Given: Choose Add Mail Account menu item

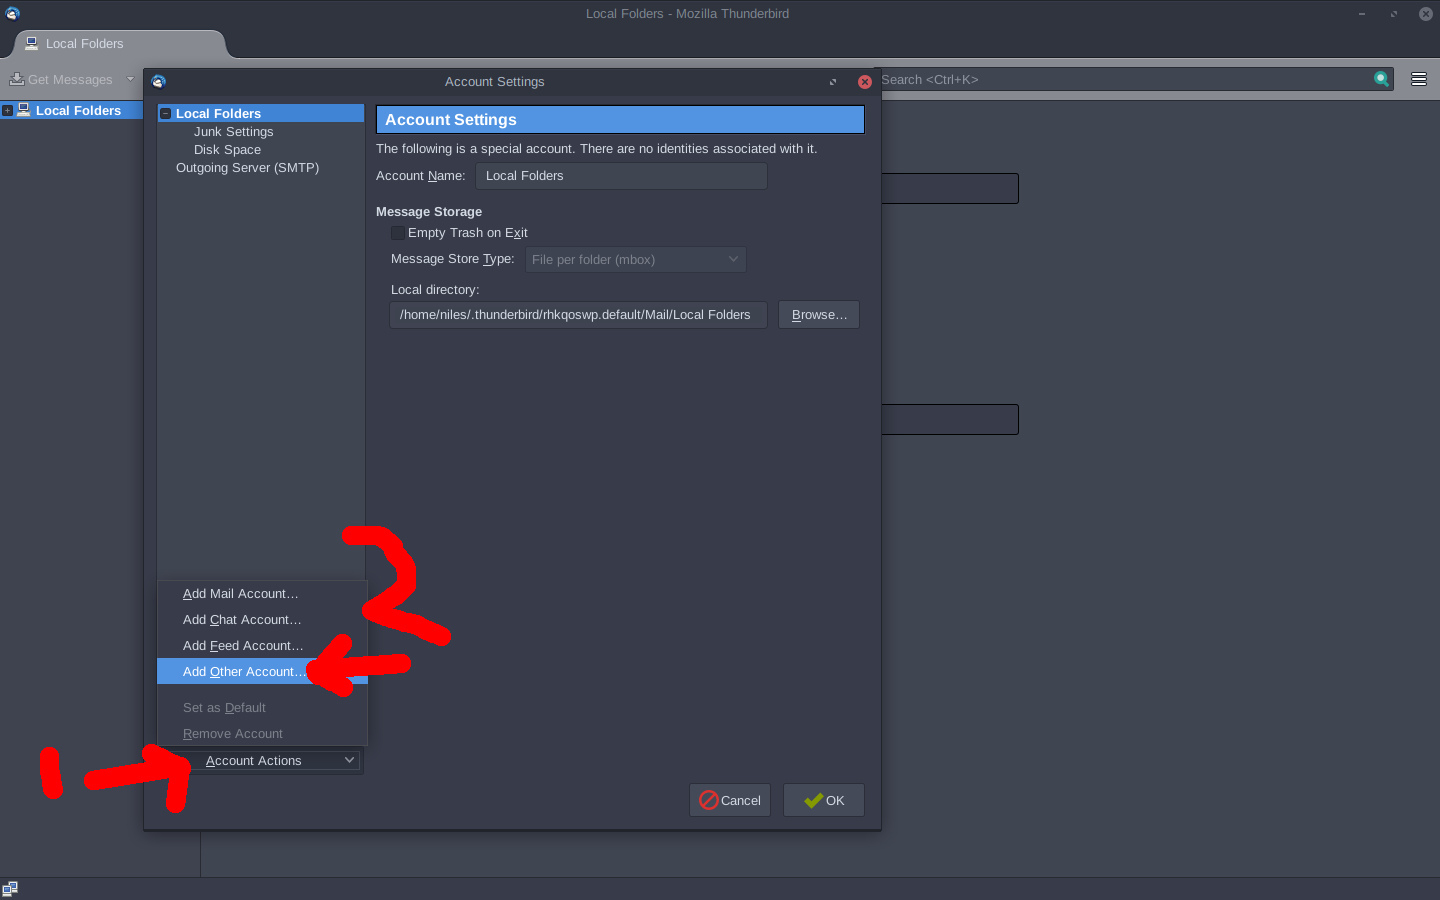Looking at the screenshot, I should (x=262, y=594).
